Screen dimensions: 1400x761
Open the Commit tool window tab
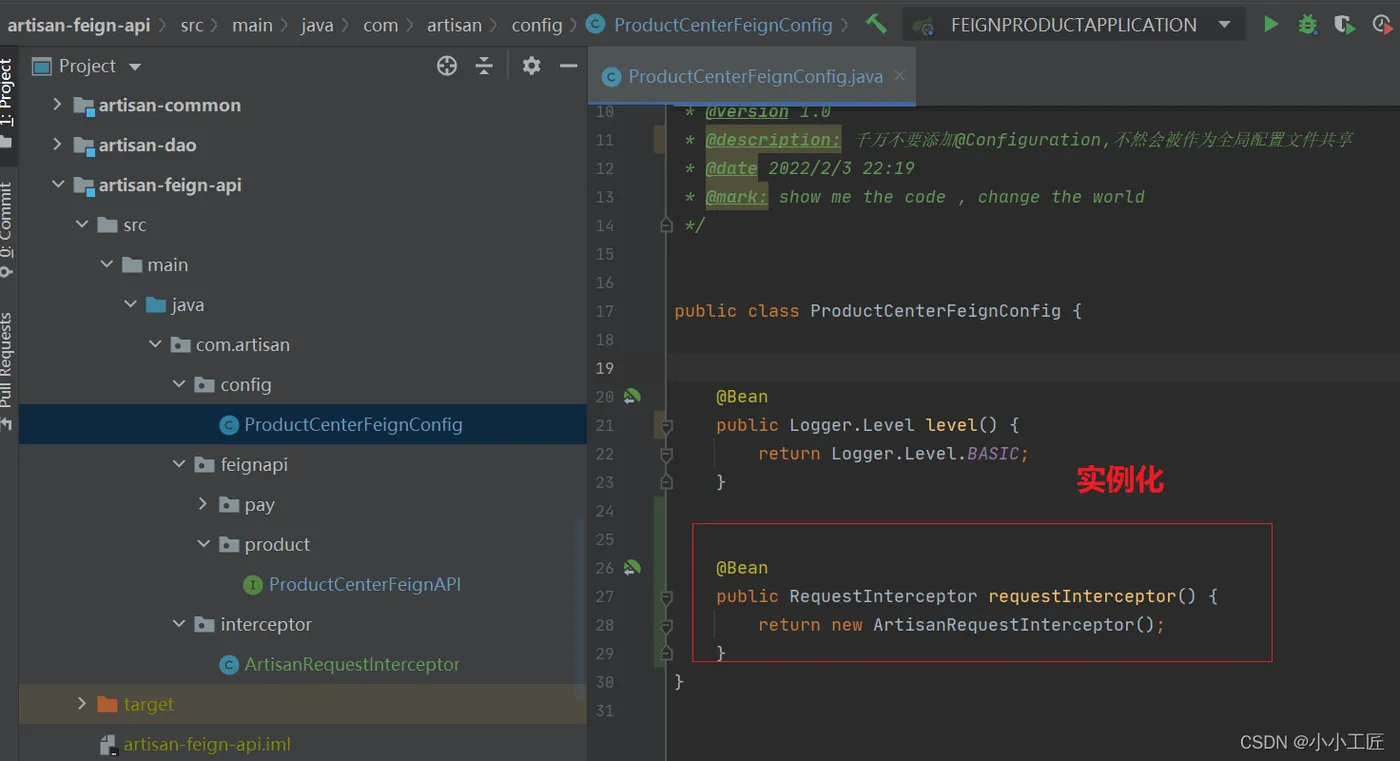7,230
